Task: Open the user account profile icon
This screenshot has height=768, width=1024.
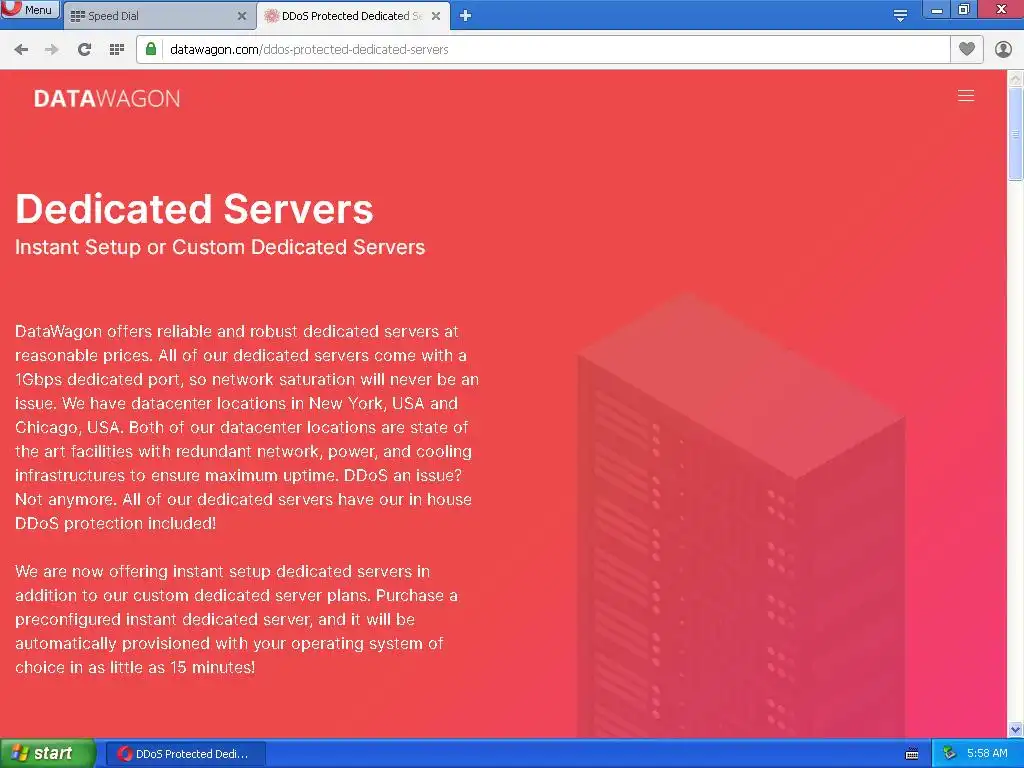Action: pyautogui.click(x=1003, y=50)
